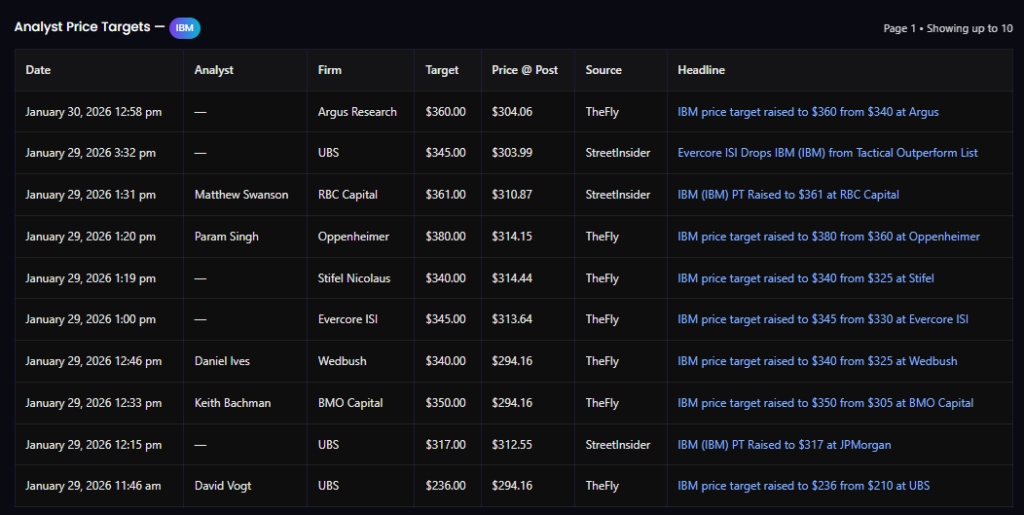Click the Firm column header
Viewport: 1024px width, 515px height.
330,70
